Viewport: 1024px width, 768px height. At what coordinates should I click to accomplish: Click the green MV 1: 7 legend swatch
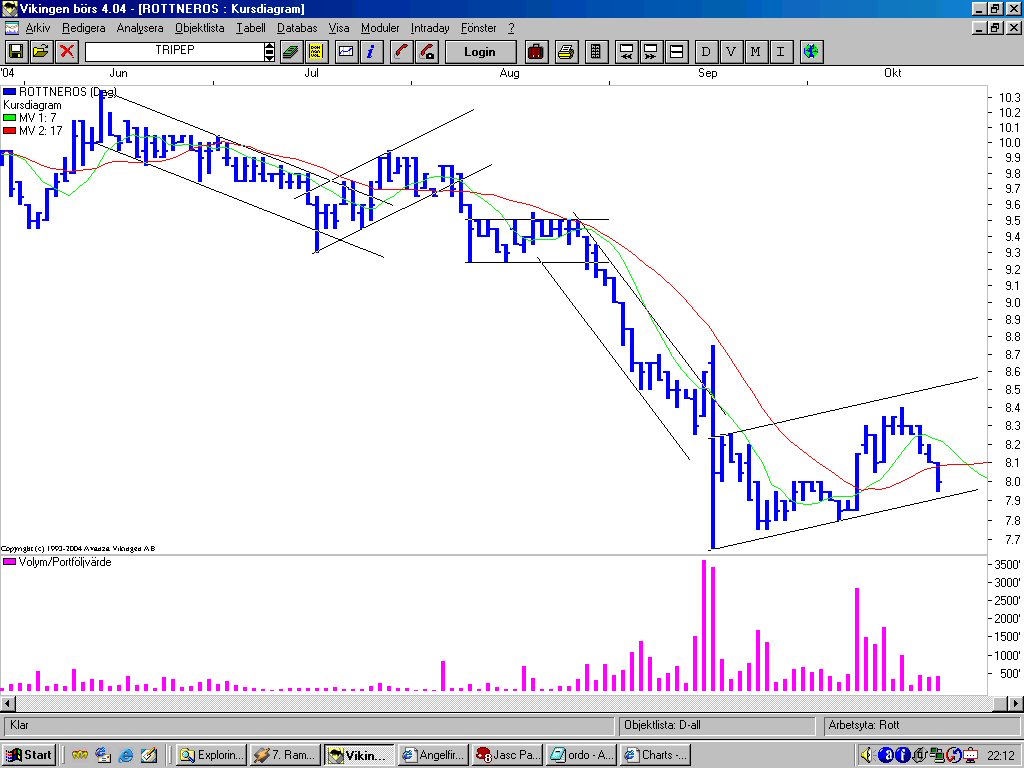[9, 118]
